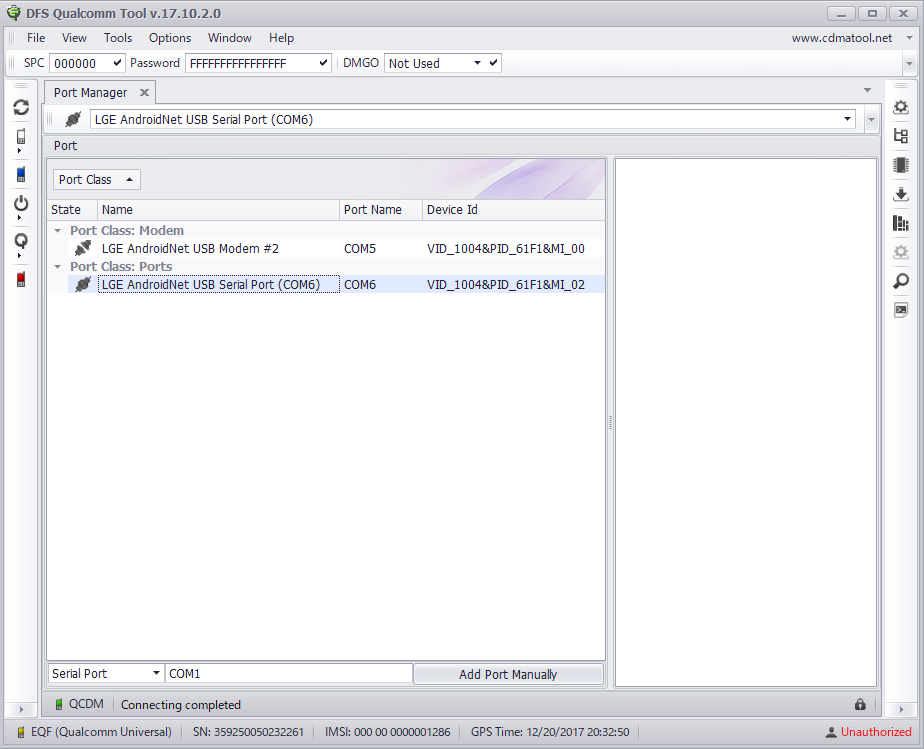Close the Port Manager tab
Image resolution: width=924 pixels, height=749 pixels.
pyautogui.click(x=144, y=93)
